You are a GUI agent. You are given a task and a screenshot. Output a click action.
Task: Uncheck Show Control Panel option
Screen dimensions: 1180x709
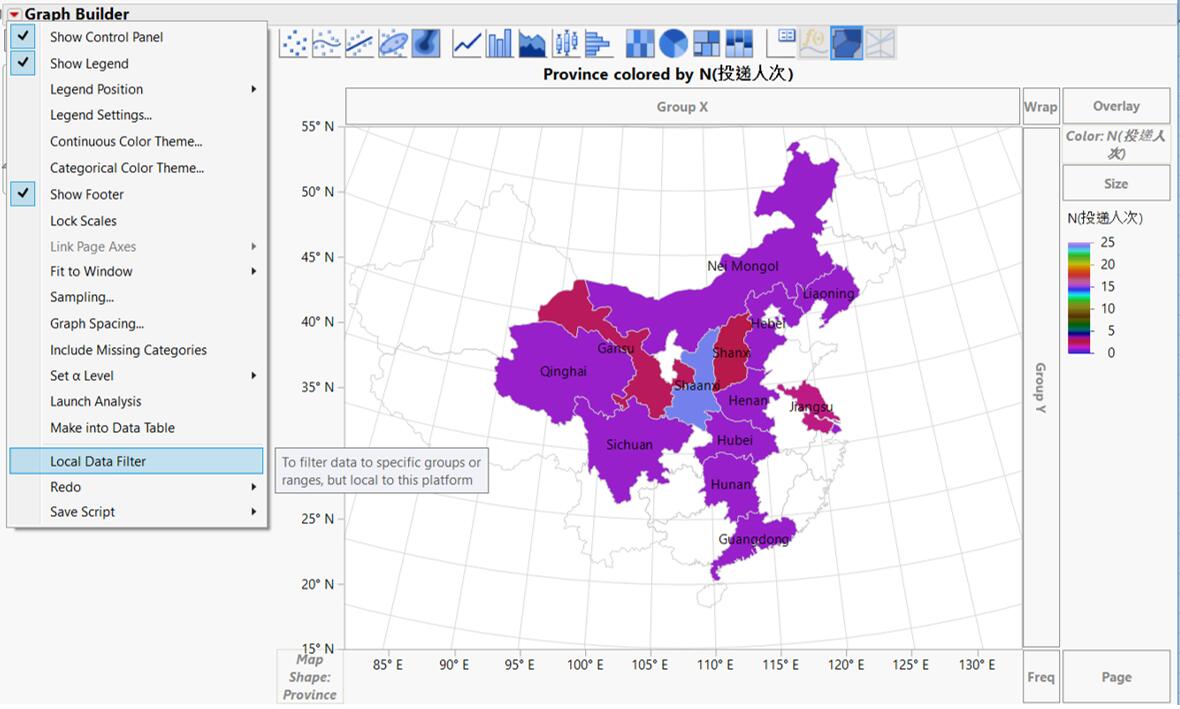tap(106, 37)
